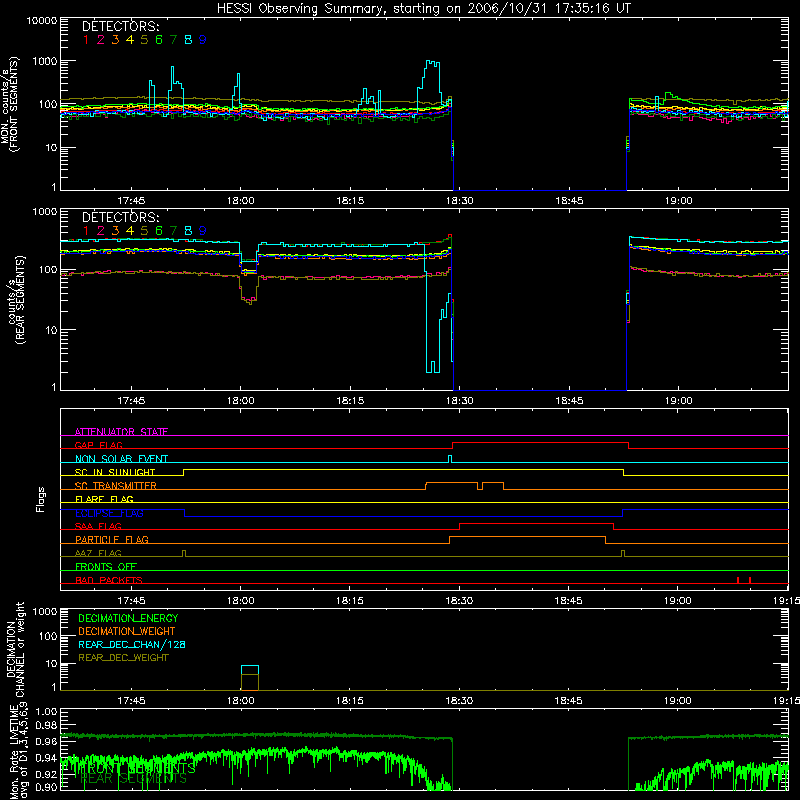The image size is (800, 800).
Task: Click the PARTICLE_FLAG label
Action: (x=112, y=539)
